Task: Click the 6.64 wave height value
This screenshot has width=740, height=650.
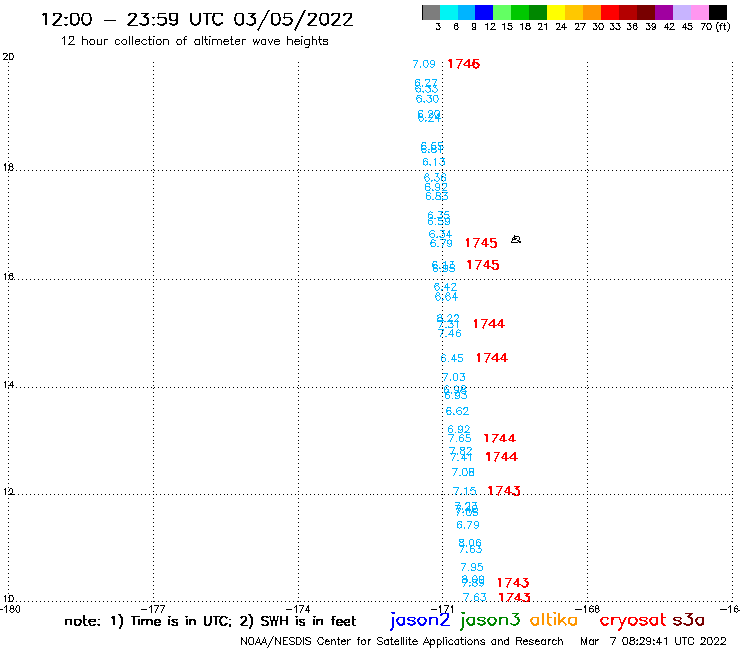Action: (x=446, y=297)
